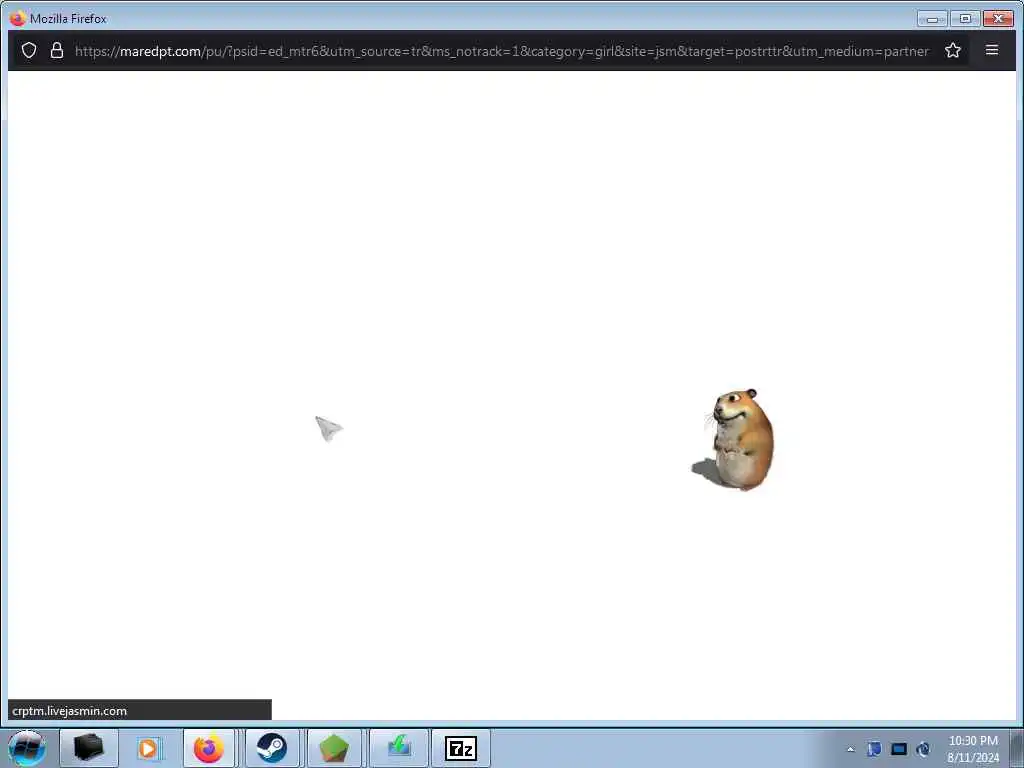
Task: Open the media player taskbar icon
Action: (148, 748)
